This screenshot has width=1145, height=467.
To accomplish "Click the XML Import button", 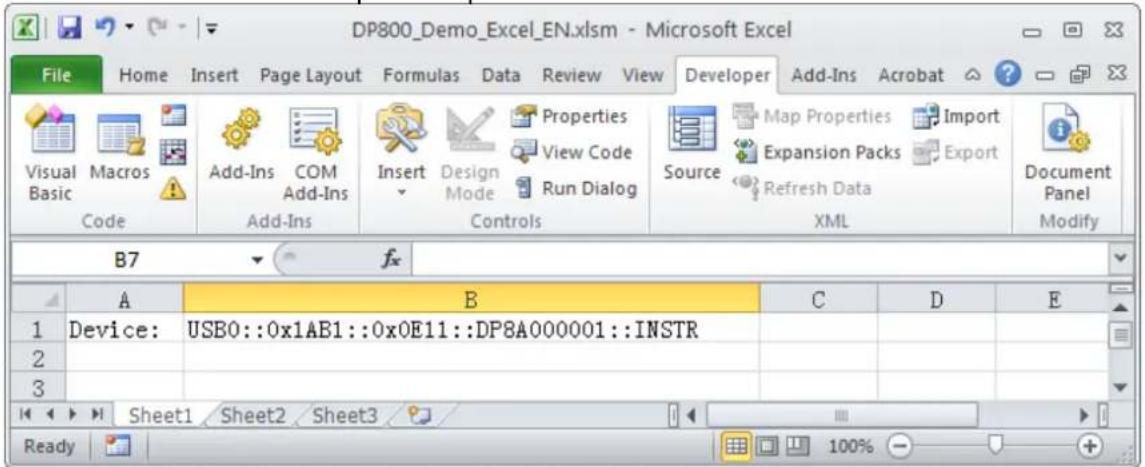I will click(x=955, y=116).
